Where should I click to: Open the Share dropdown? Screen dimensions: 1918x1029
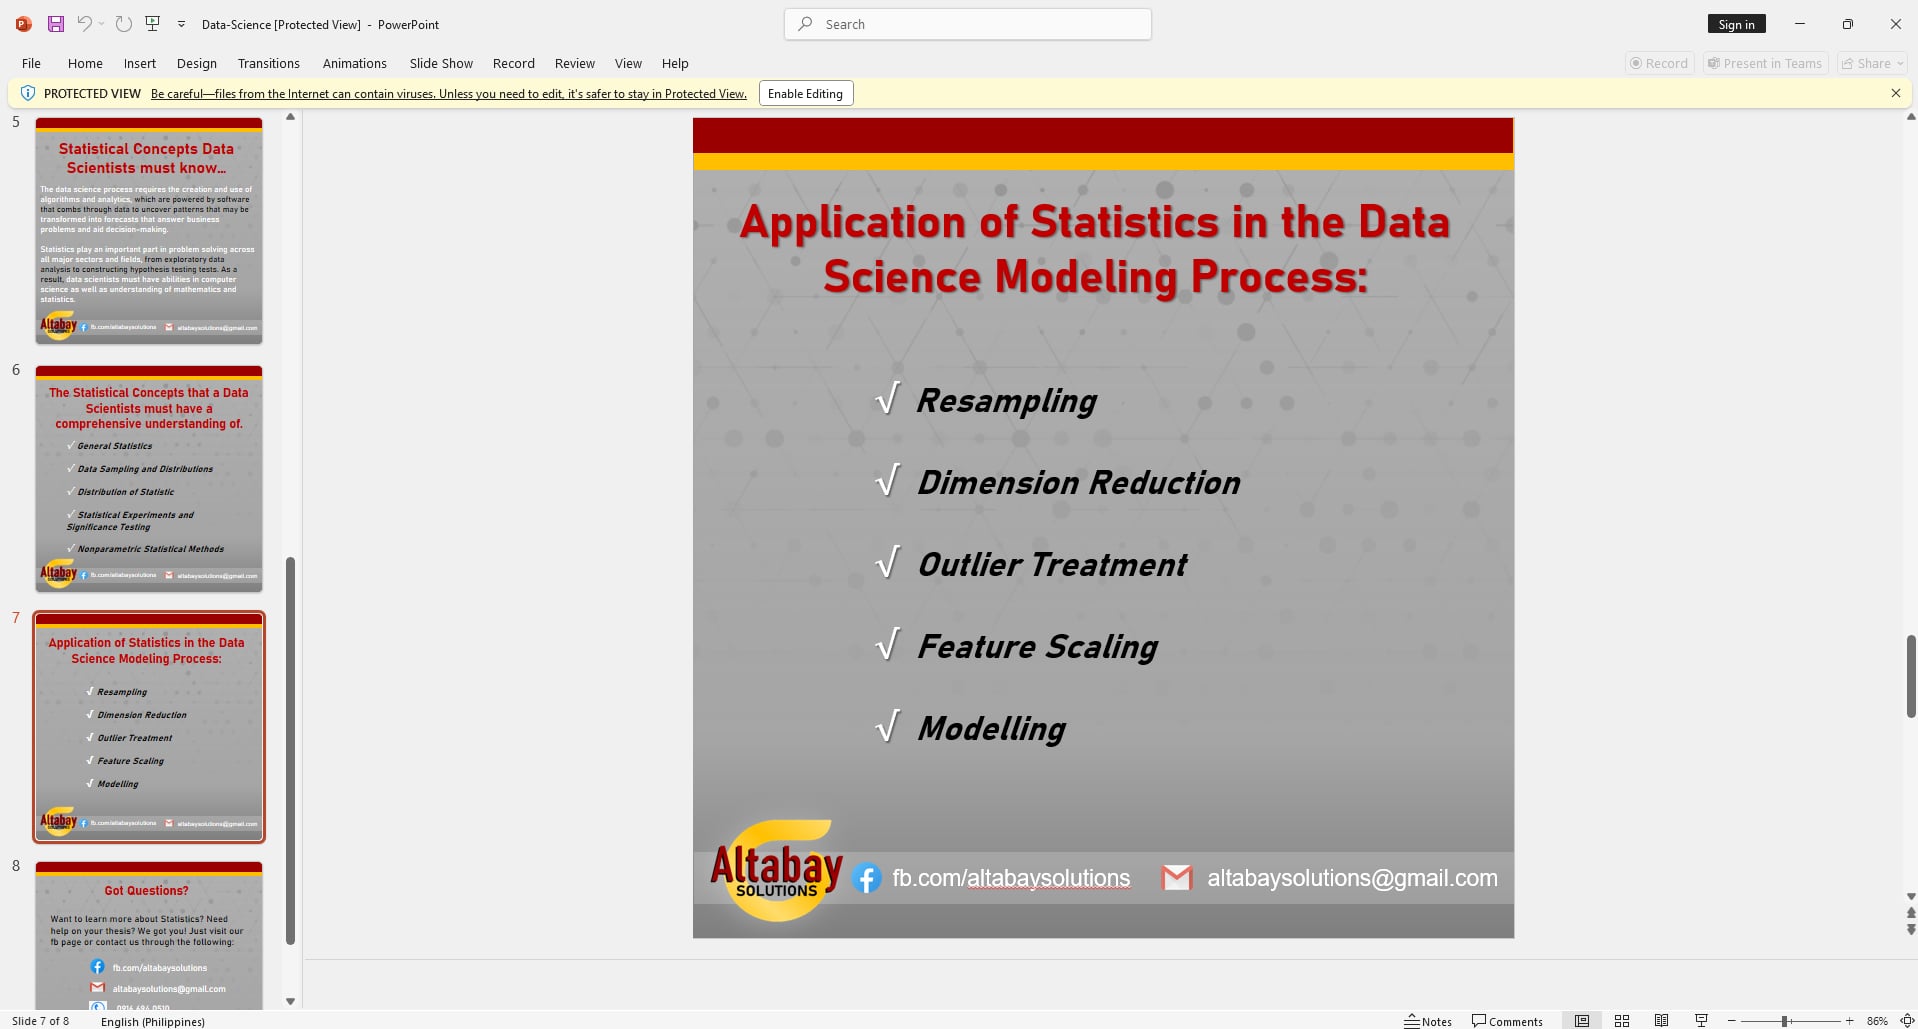tap(1874, 63)
